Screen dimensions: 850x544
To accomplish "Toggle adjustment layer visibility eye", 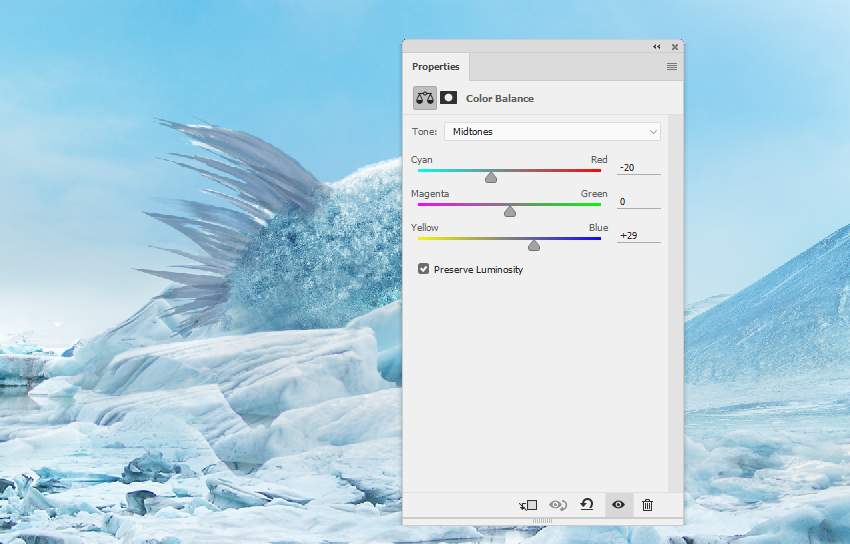I will click(618, 505).
